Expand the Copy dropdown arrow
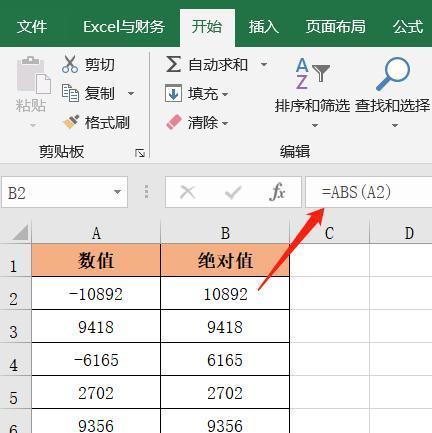The height and width of the screenshot is (433, 432). pyautogui.click(x=131, y=93)
